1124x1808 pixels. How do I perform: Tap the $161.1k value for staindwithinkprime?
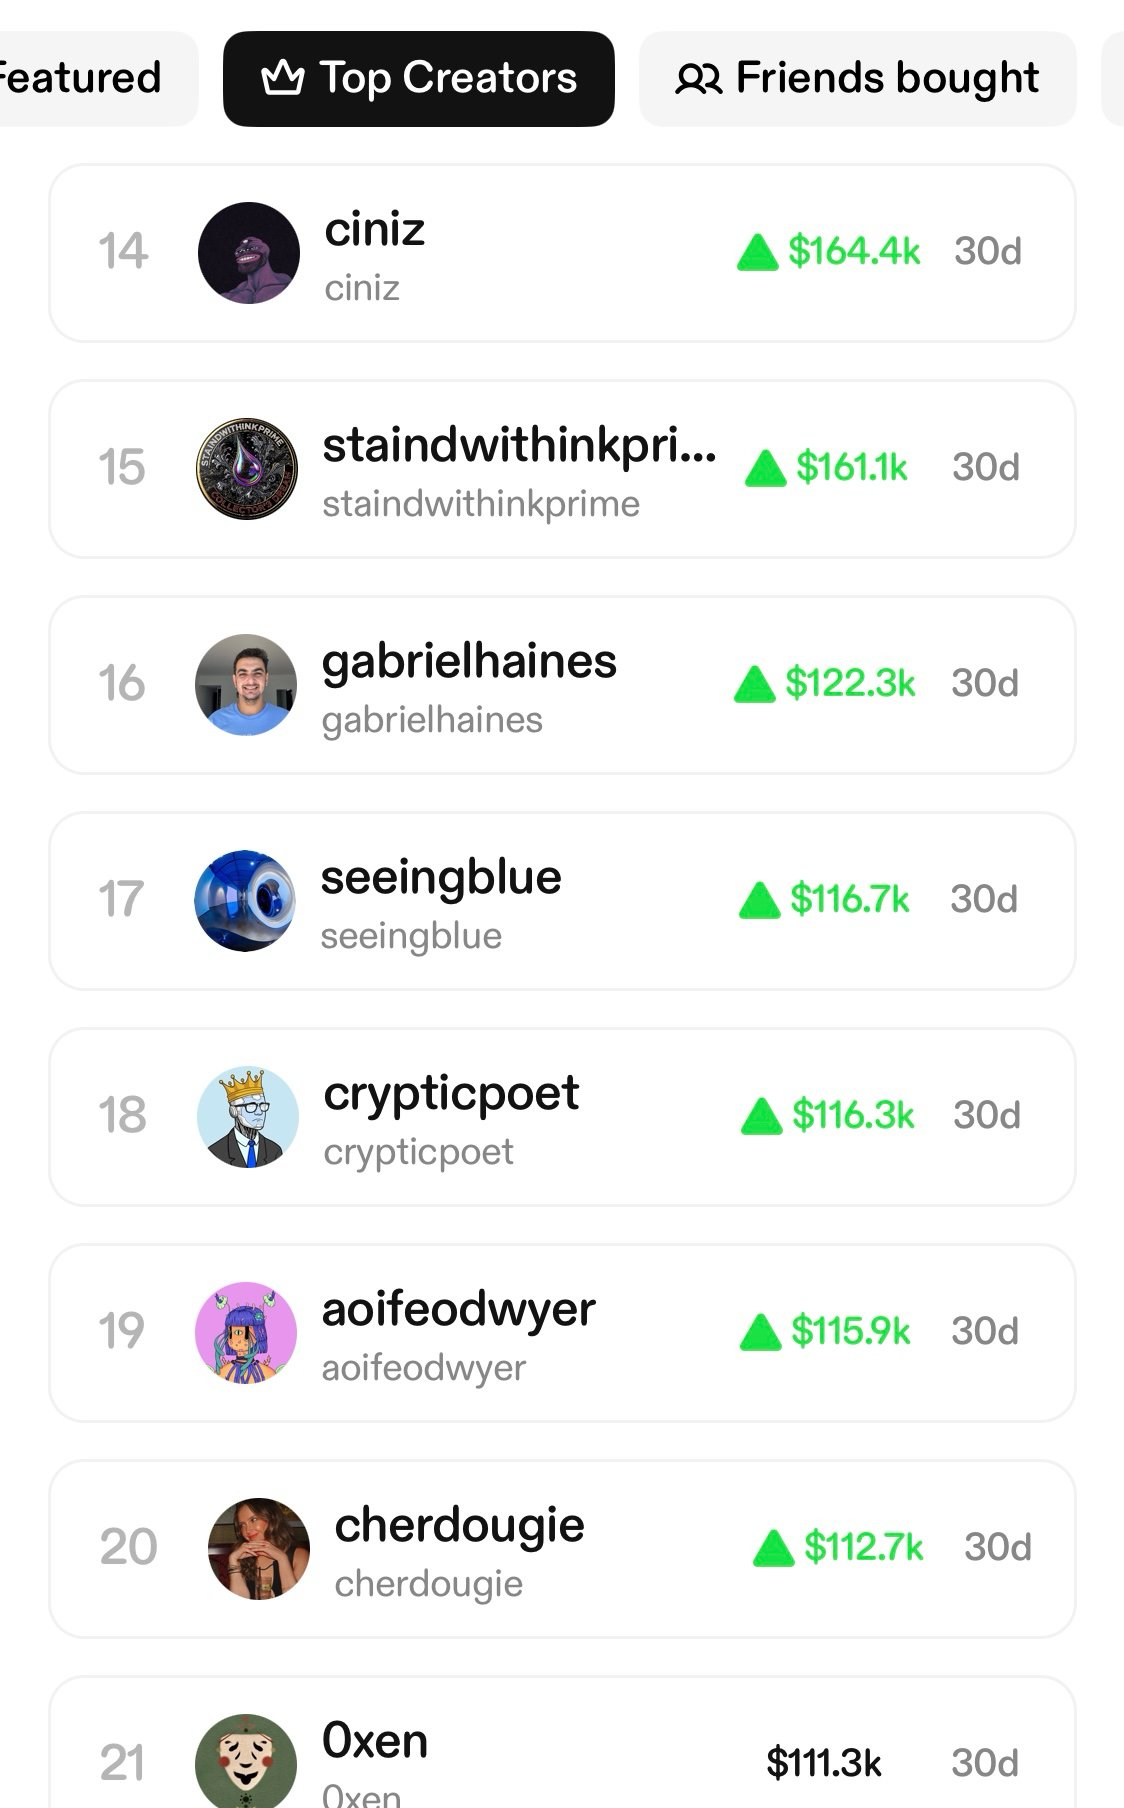click(x=851, y=467)
